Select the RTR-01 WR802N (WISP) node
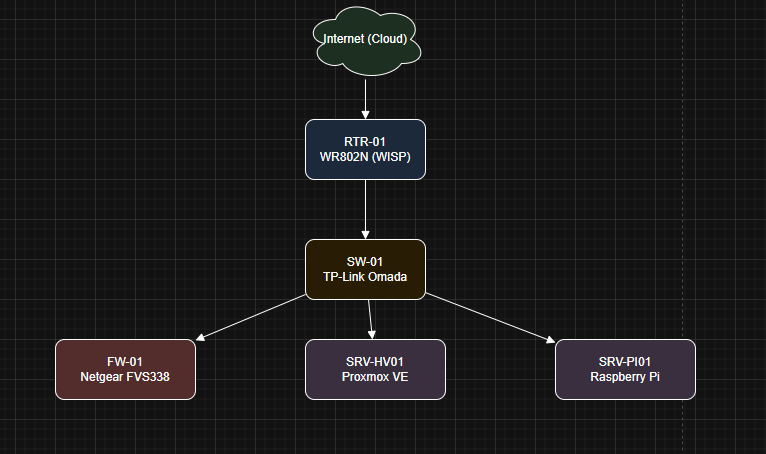This screenshot has width=766, height=454. click(365, 150)
